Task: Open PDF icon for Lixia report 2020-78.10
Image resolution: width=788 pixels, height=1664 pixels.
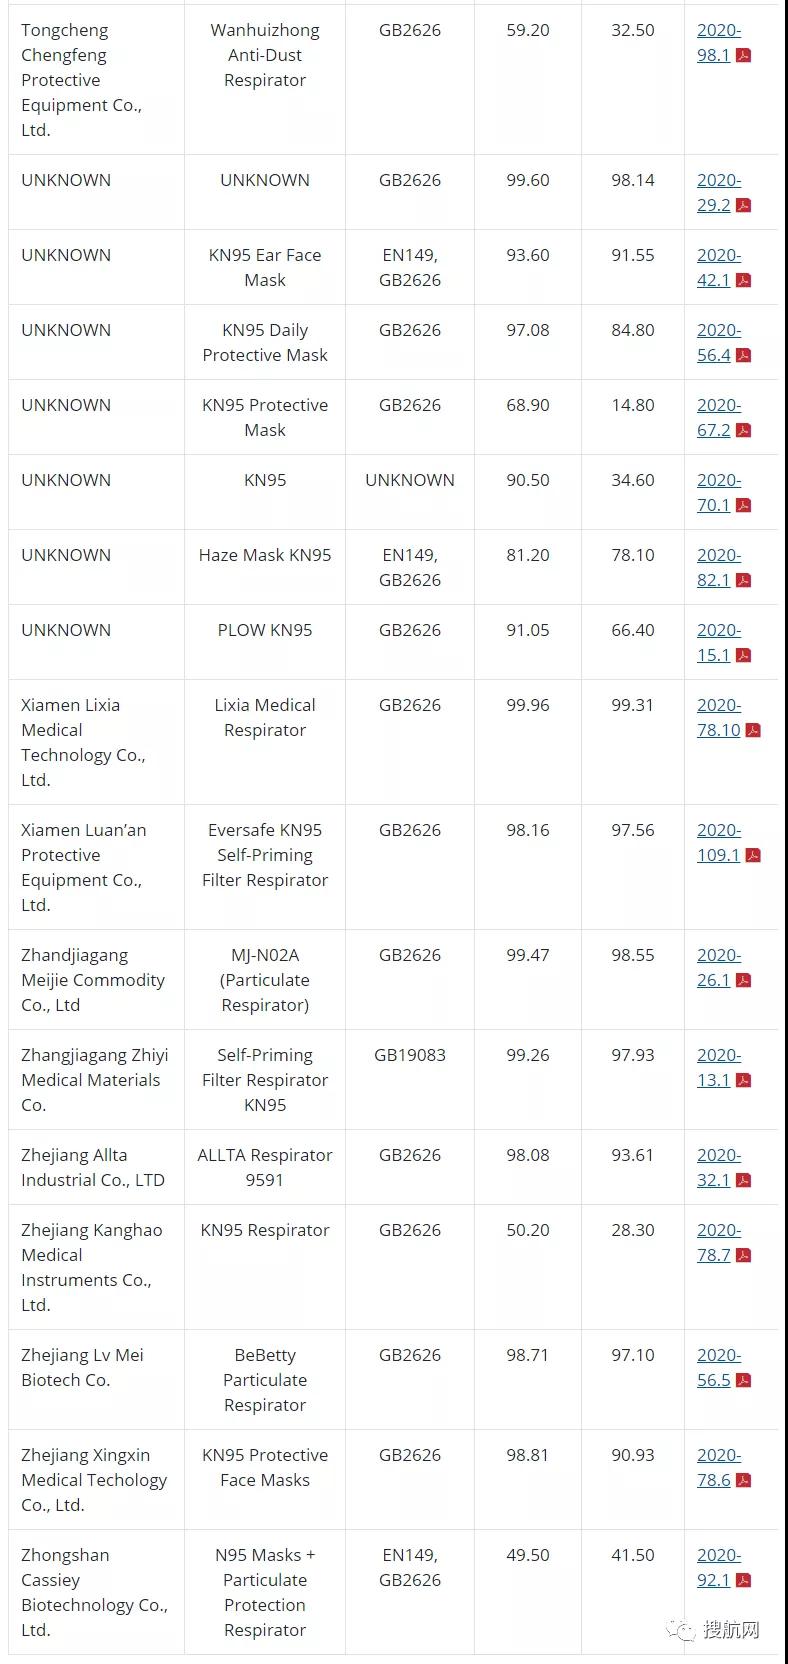Action: click(753, 731)
